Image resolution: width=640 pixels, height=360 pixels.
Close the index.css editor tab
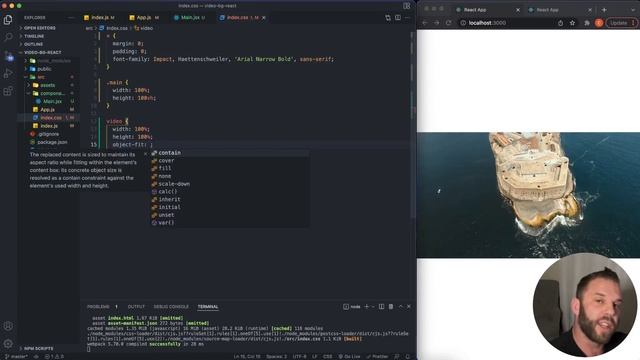(264, 18)
